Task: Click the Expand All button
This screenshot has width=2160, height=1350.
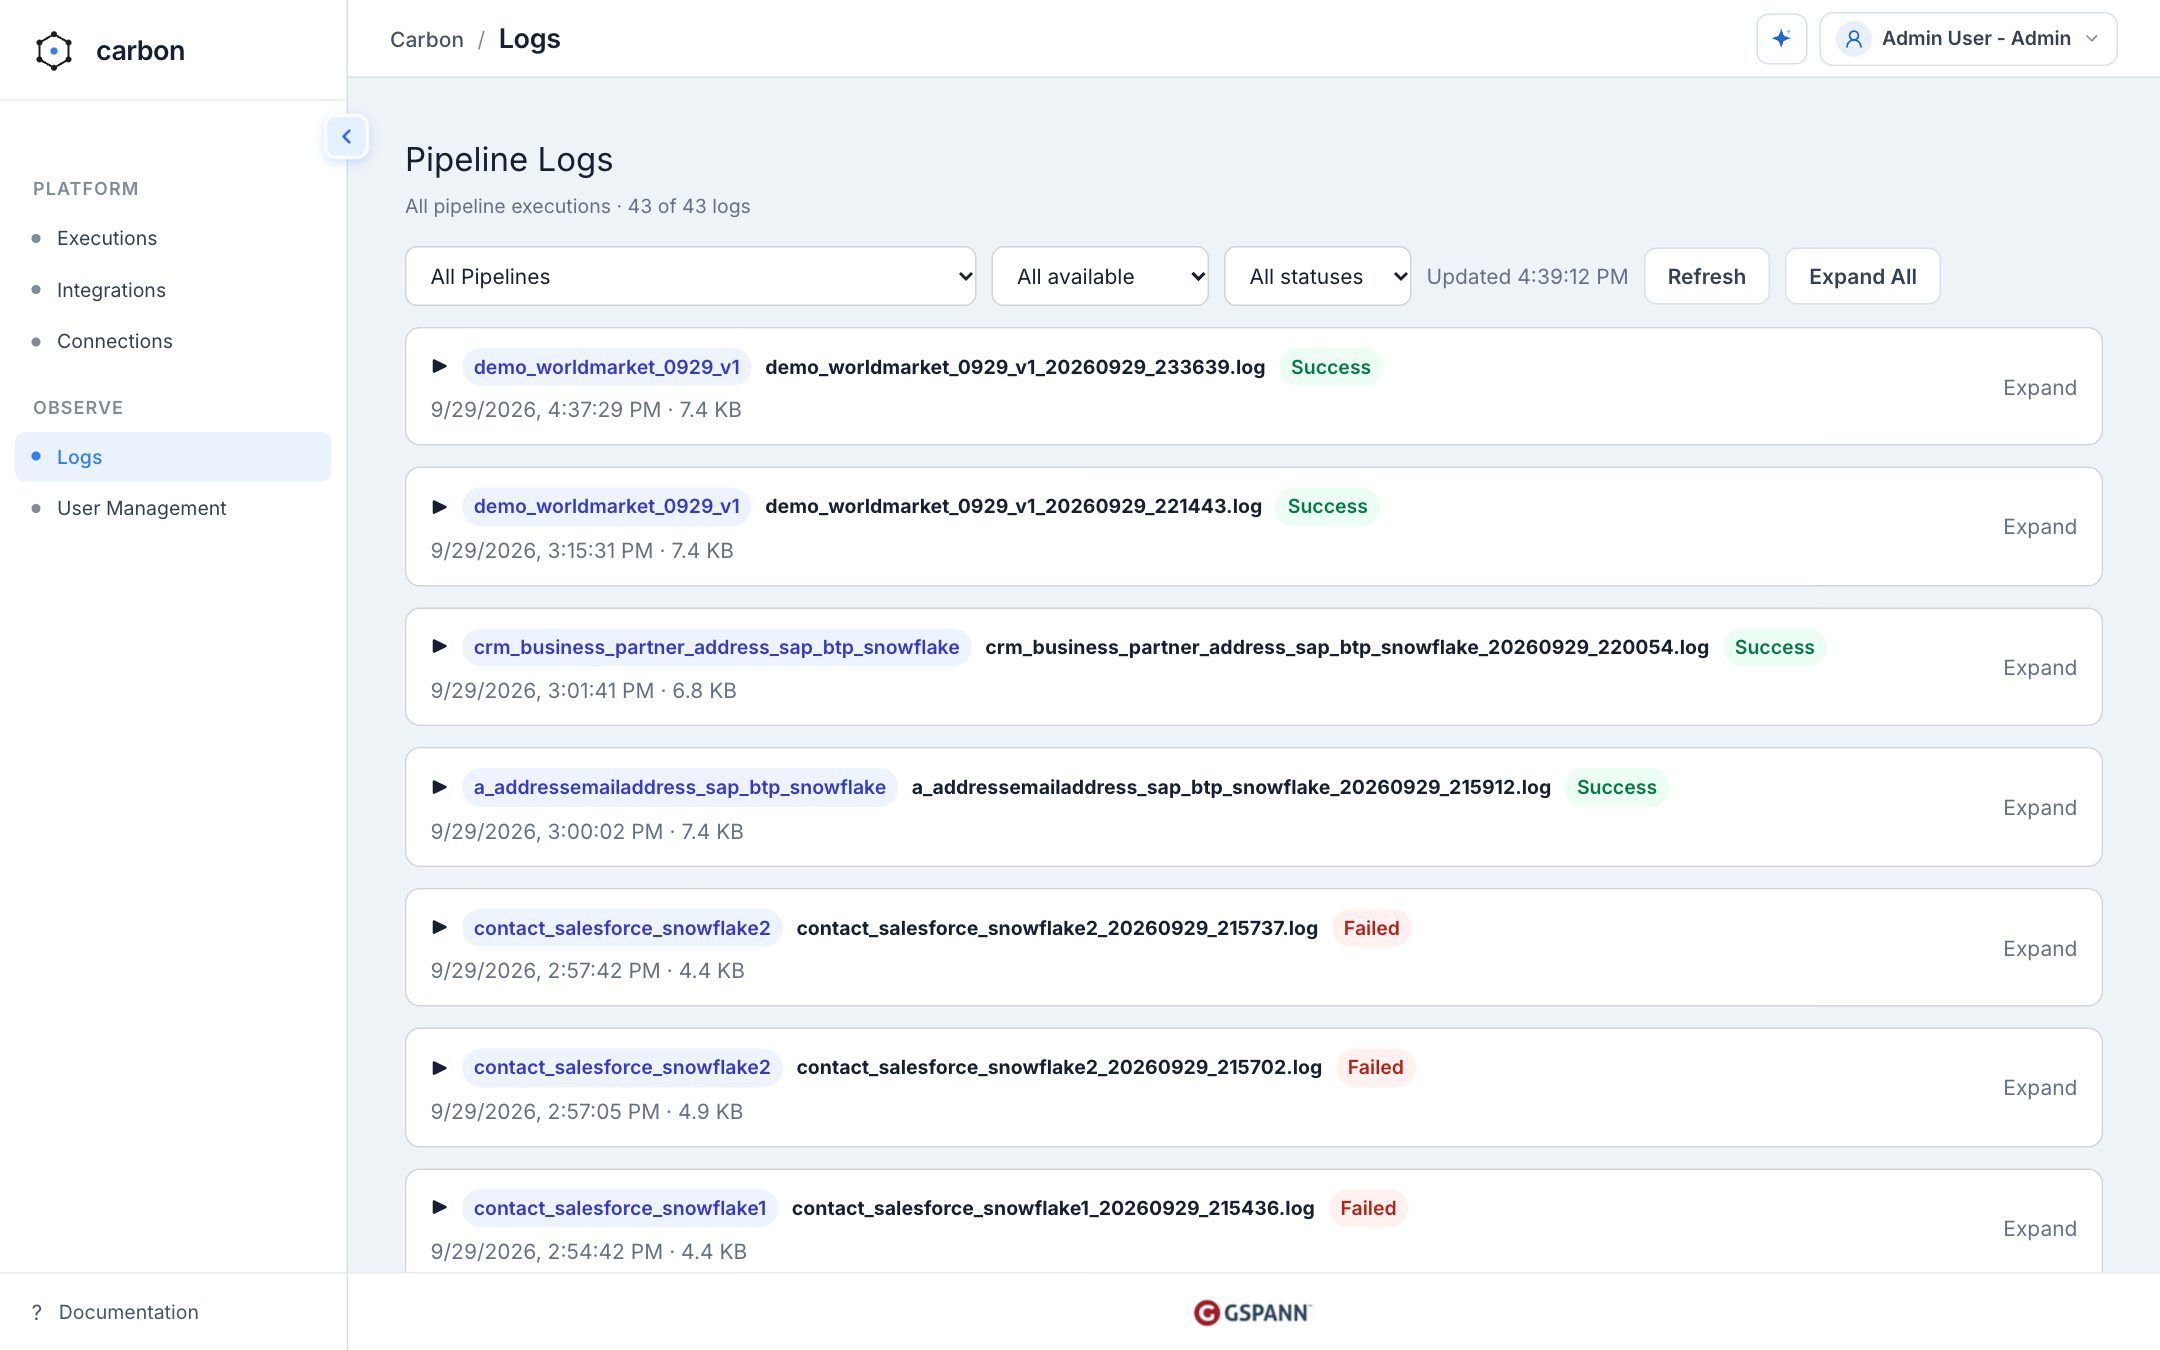Action: tap(1862, 276)
